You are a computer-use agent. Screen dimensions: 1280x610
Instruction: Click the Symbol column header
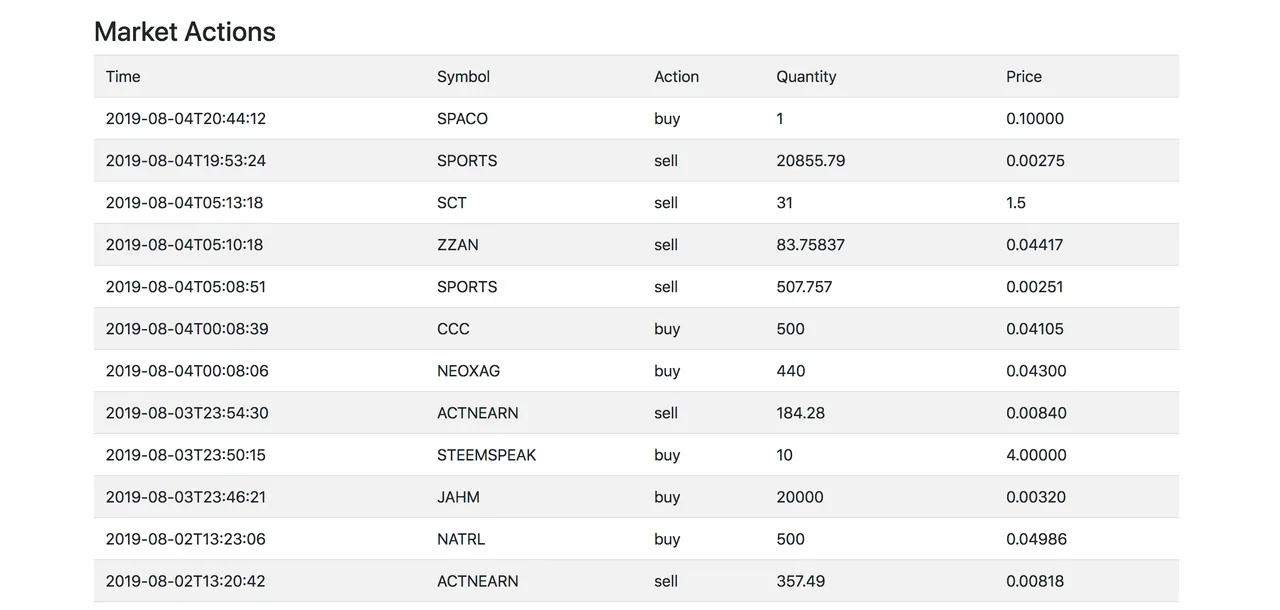pyautogui.click(x=463, y=77)
